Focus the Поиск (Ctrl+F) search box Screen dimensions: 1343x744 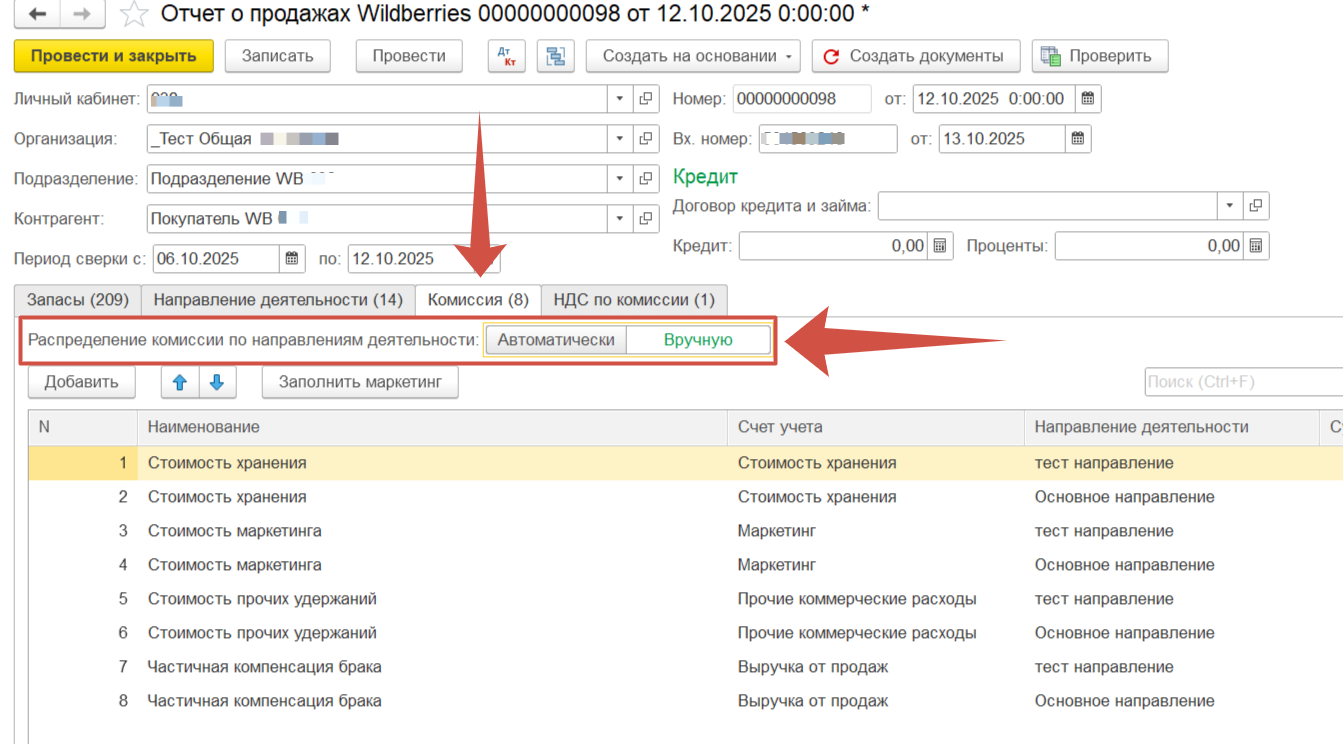tap(1243, 382)
